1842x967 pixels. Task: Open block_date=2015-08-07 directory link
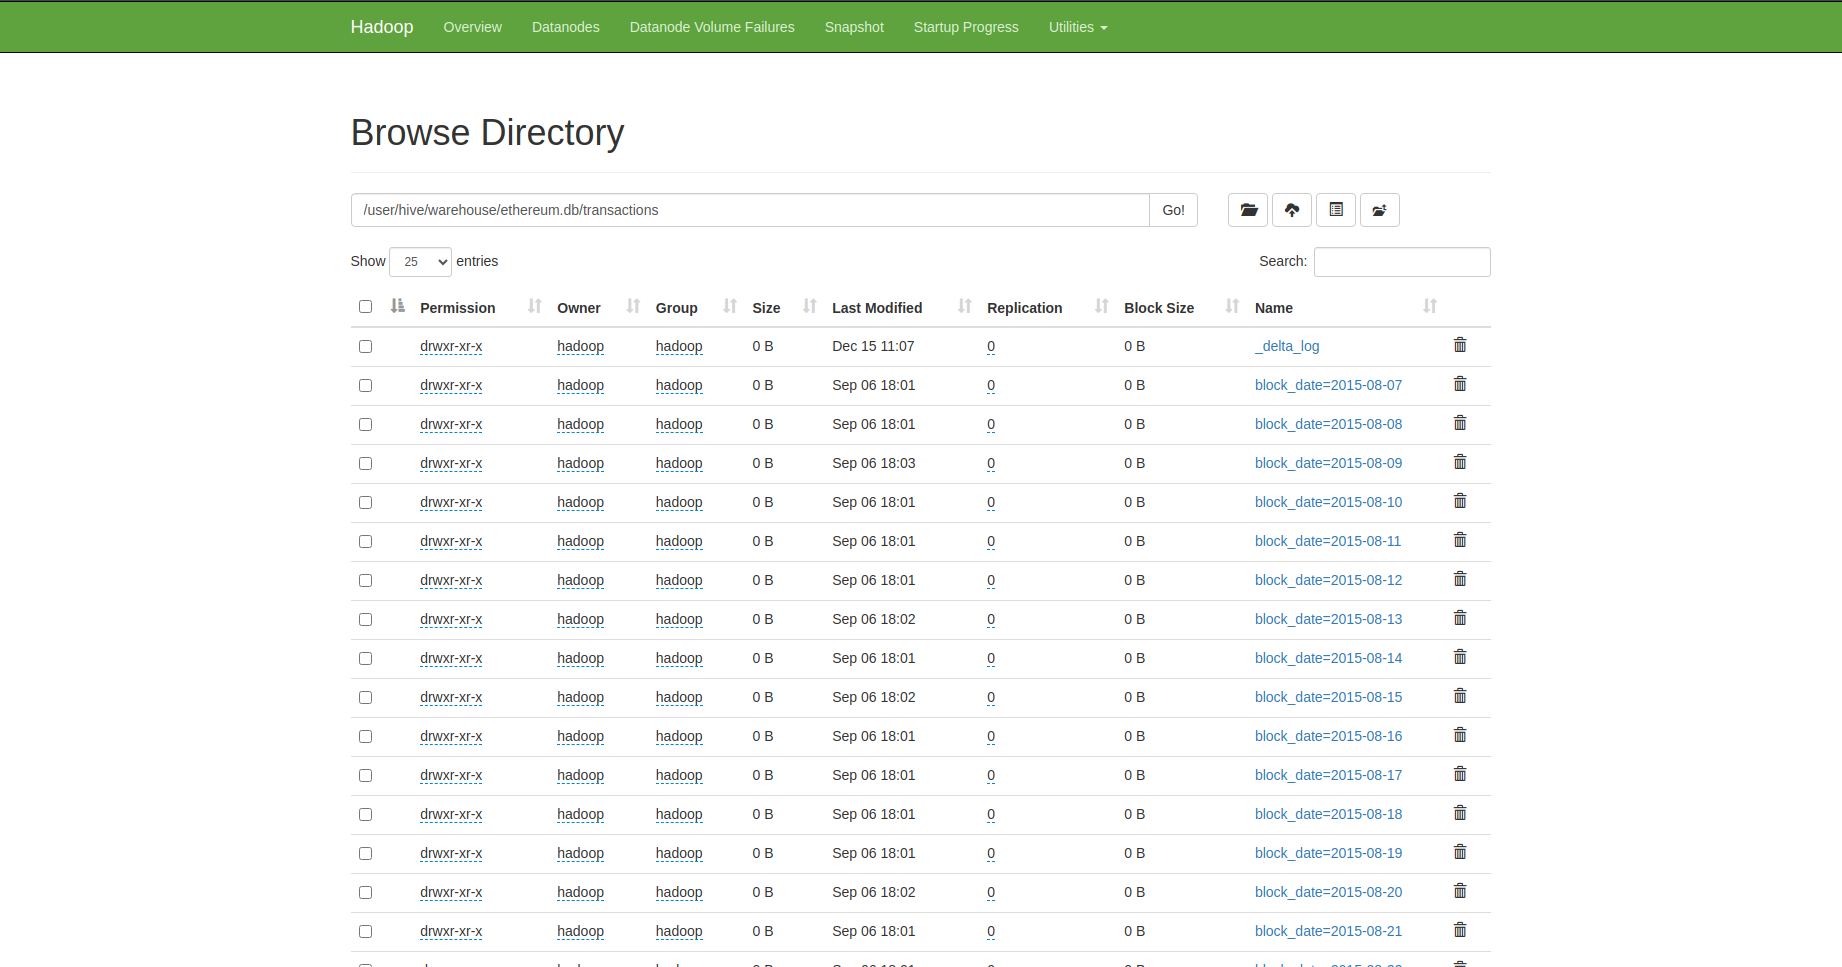1328,385
